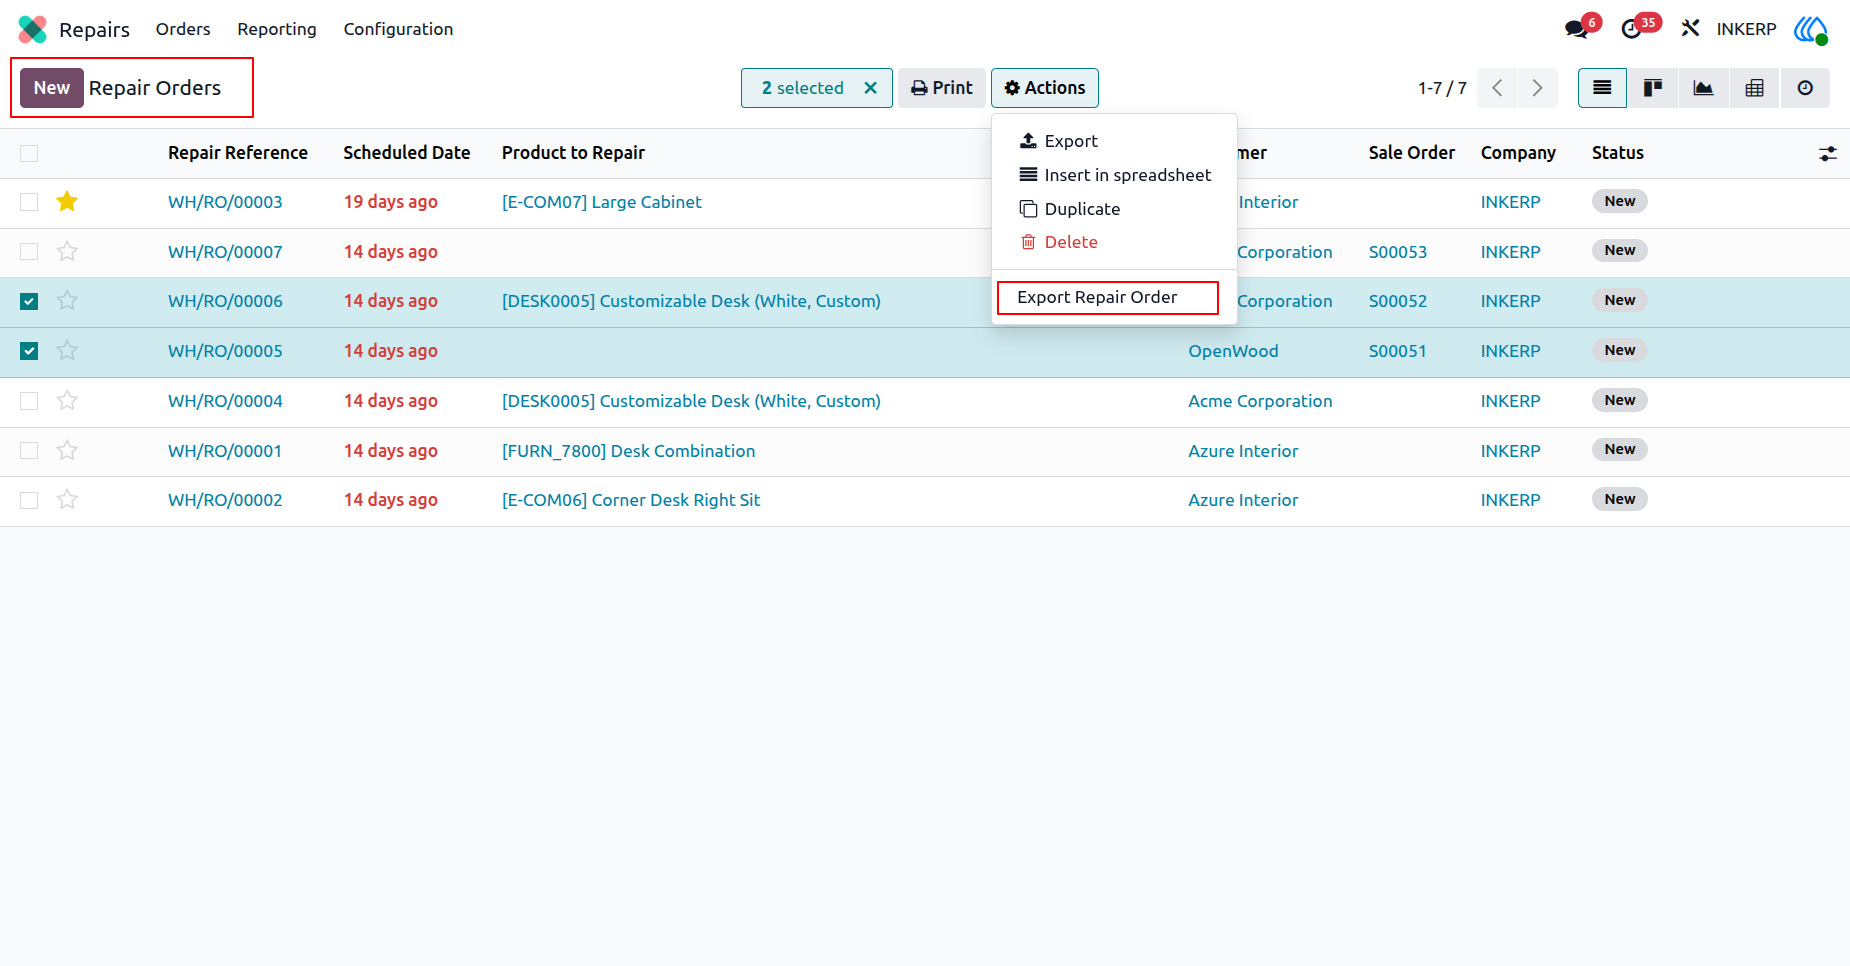Image resolution: width=1850 pixels, height=966 pixels.
Task: Close the Actions dropdown button
Action: 1045,88
